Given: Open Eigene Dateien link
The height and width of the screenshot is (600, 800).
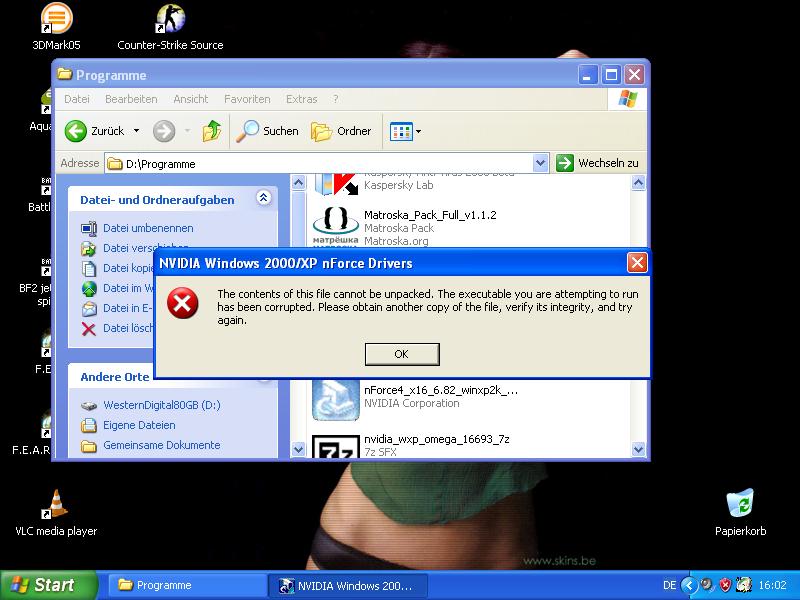Looking at the screenshot, I should 139,425.
